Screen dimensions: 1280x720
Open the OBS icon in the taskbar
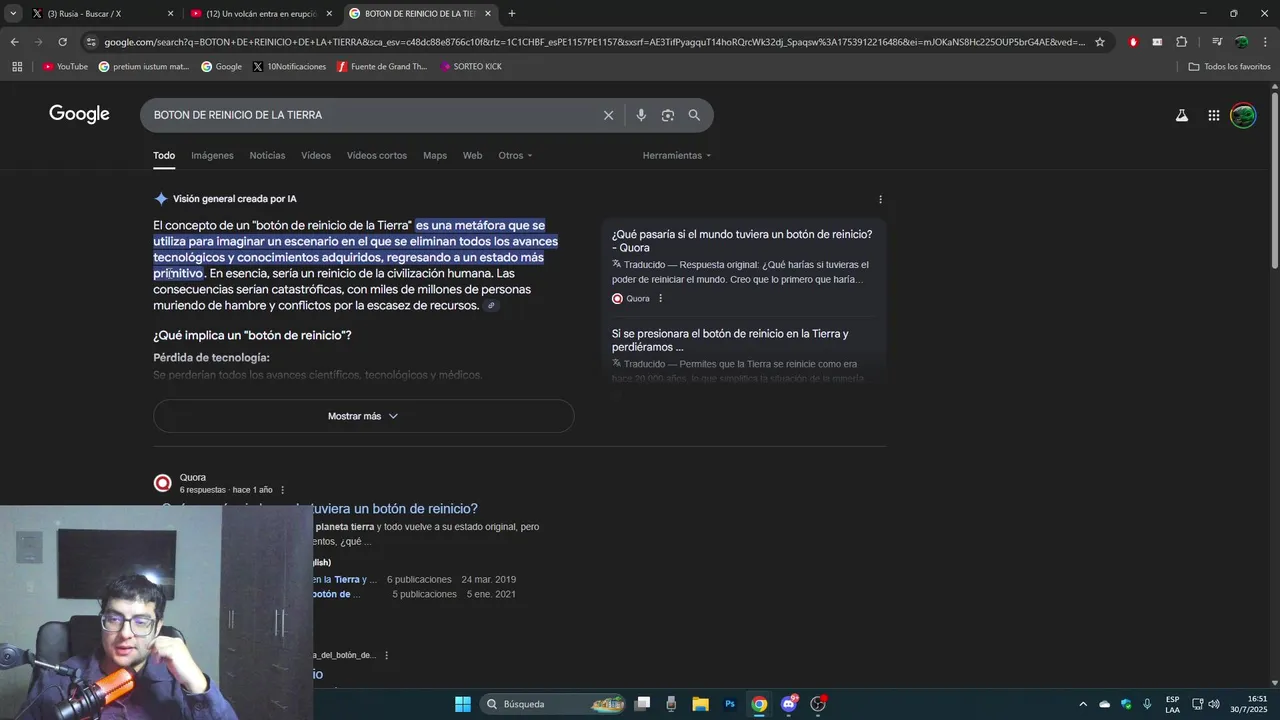click(818, 704)
